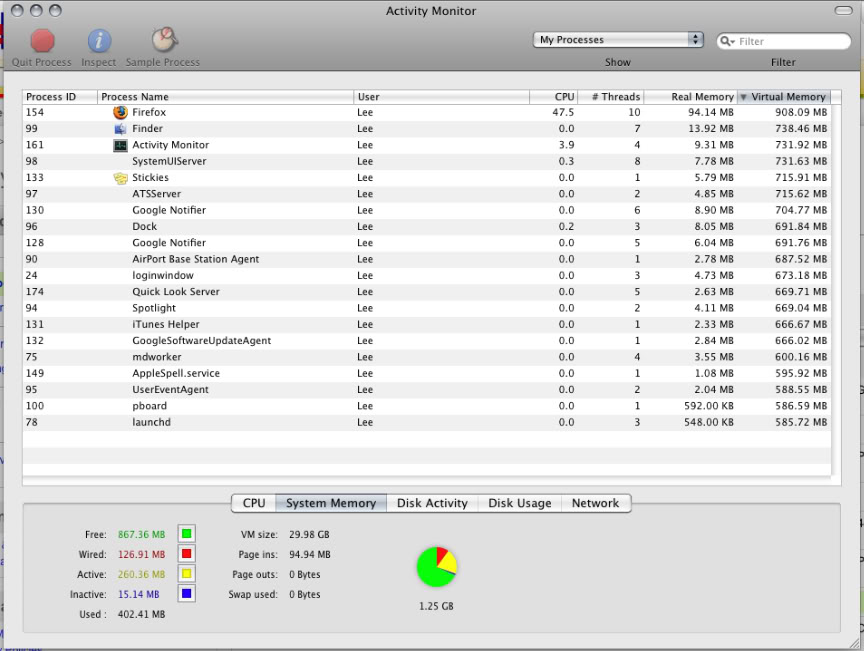Click into the Filter search field
Viewport: 864px width, 651px height.
[x=784, y=41]
